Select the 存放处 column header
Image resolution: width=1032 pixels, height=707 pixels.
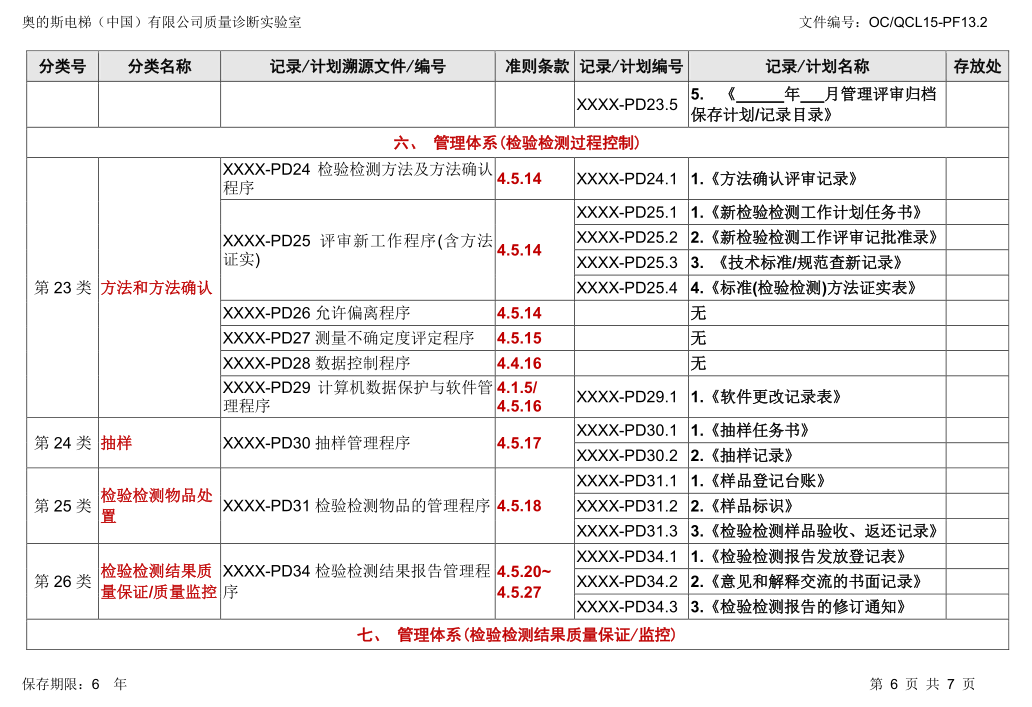coord(977,66)
